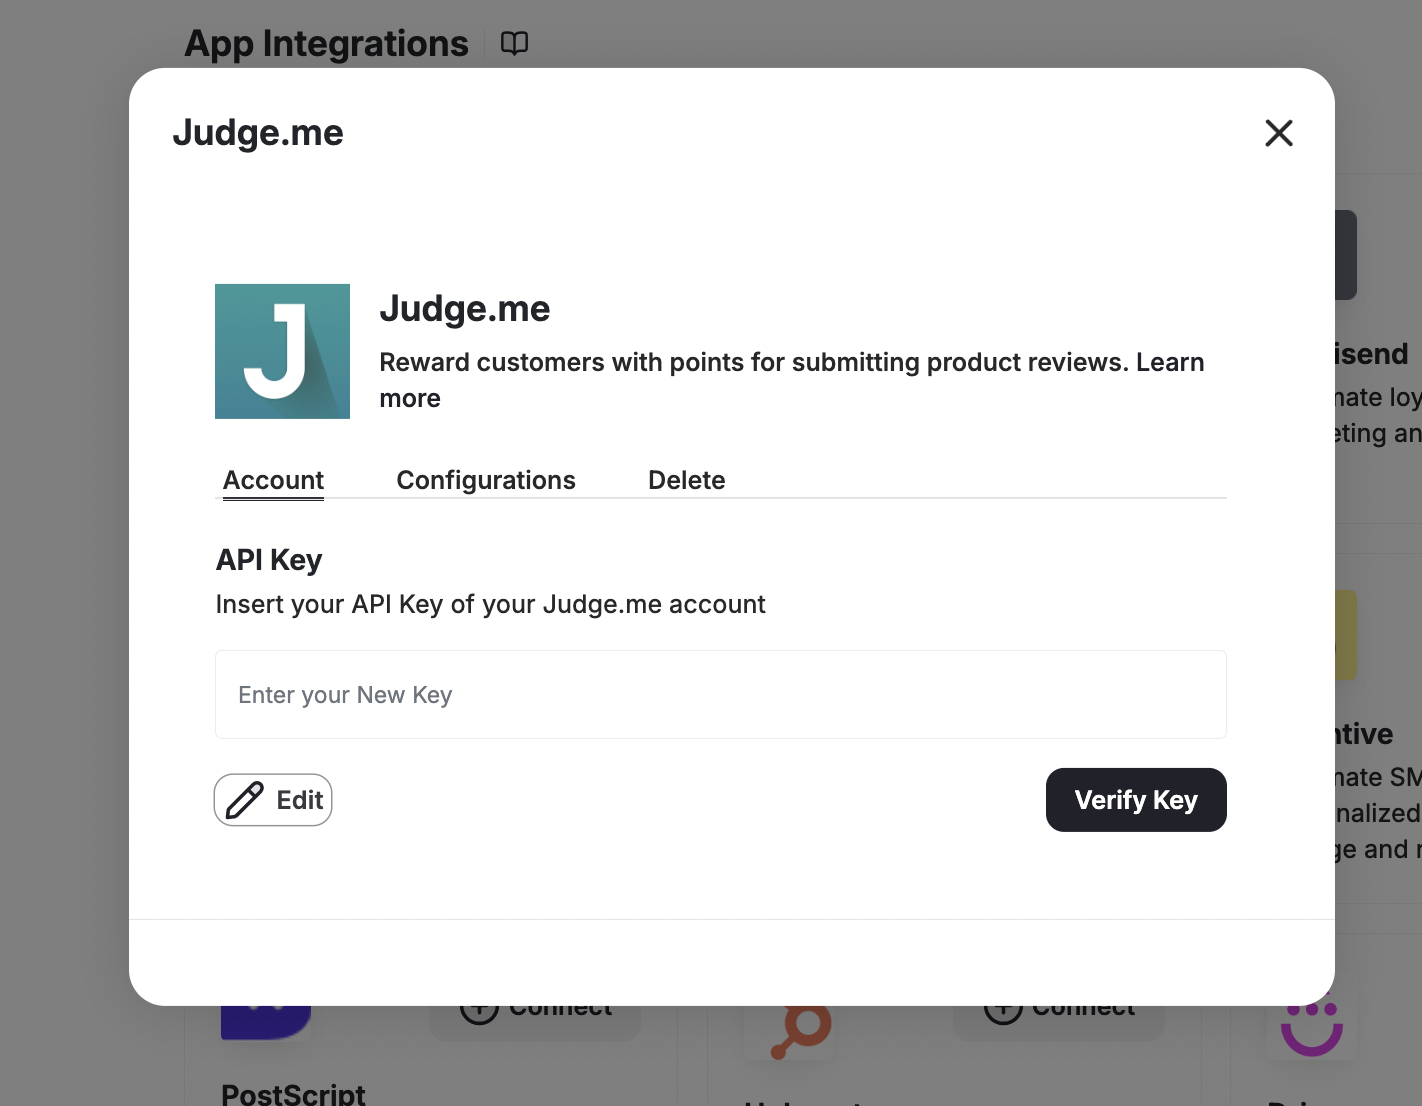Click the Judge.me dialog title
1422x1106 pixels.
click(x=258, y=133)
